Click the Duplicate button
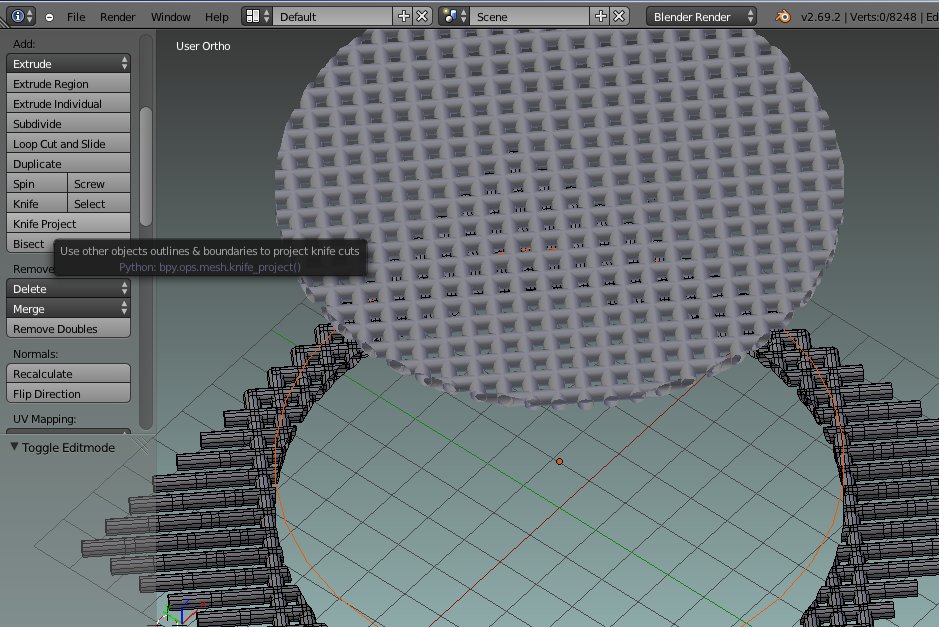The image size is (939, 627). tap(68, 164)
